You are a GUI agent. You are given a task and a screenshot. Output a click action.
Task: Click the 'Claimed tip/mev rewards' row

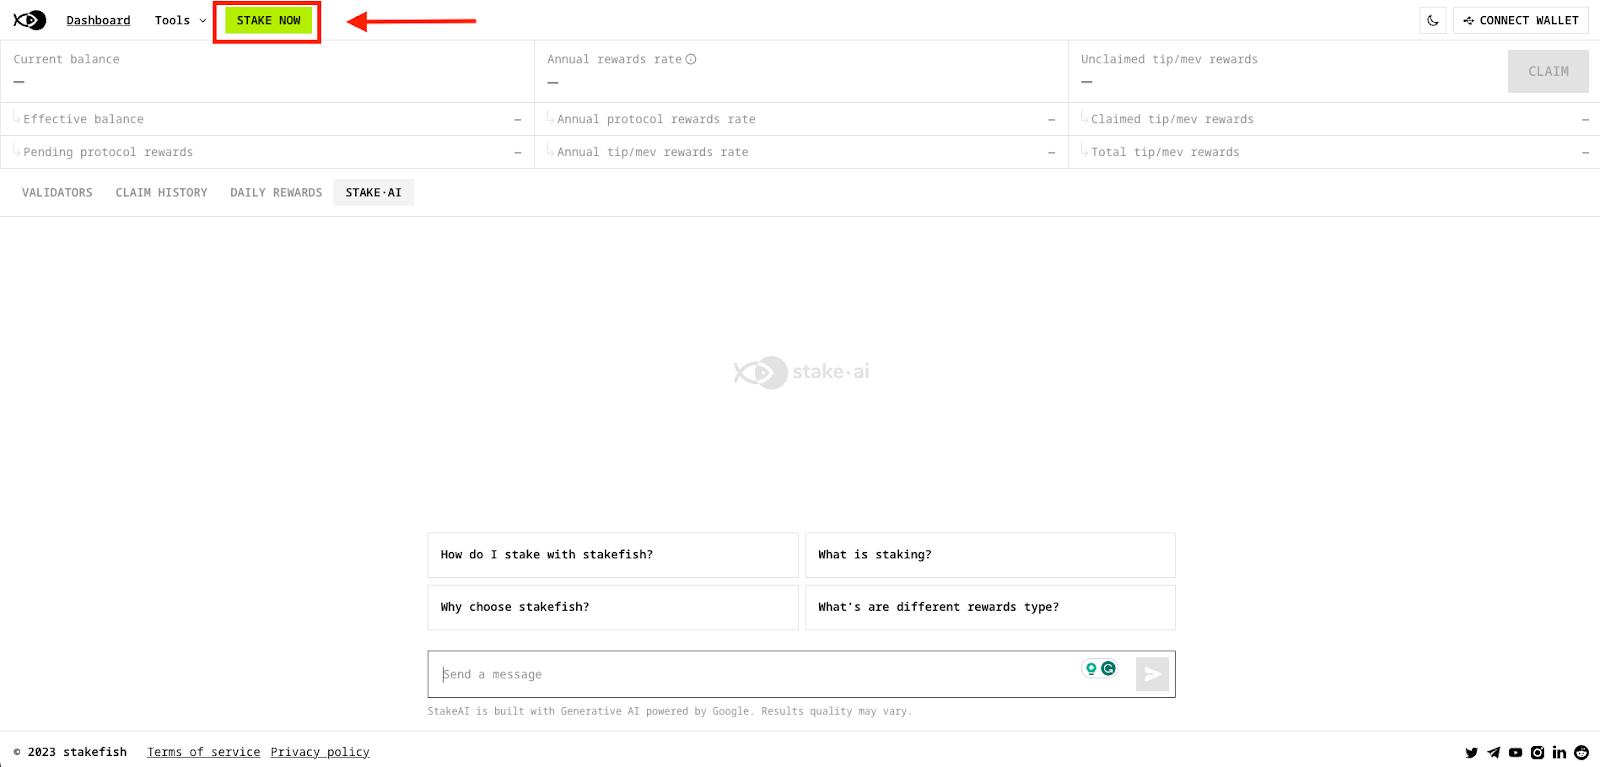point(1334,119)
